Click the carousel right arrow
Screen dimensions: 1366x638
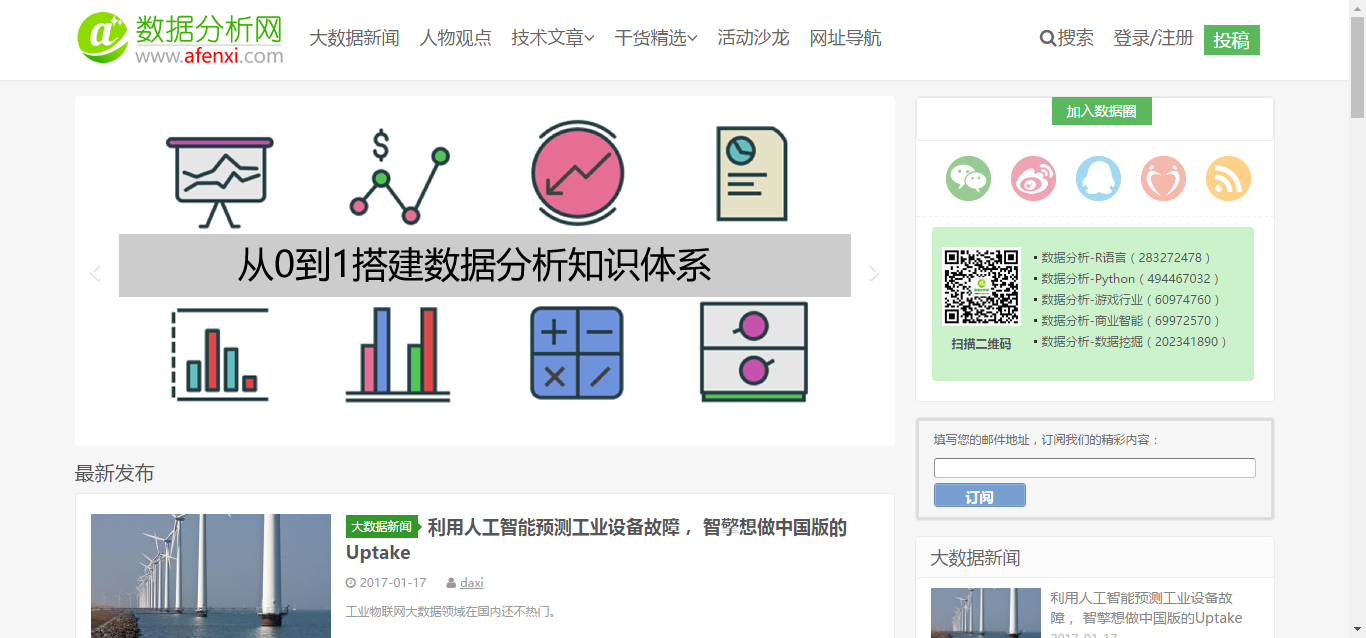873,271
